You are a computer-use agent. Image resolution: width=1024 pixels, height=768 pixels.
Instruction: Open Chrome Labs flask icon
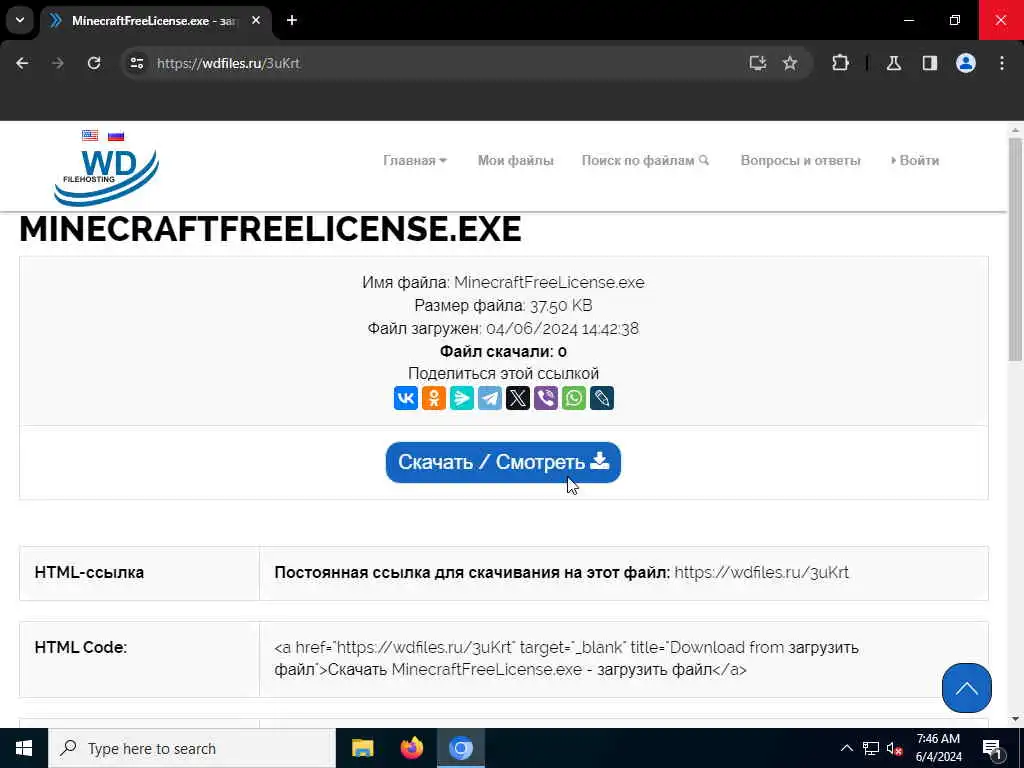894,63
